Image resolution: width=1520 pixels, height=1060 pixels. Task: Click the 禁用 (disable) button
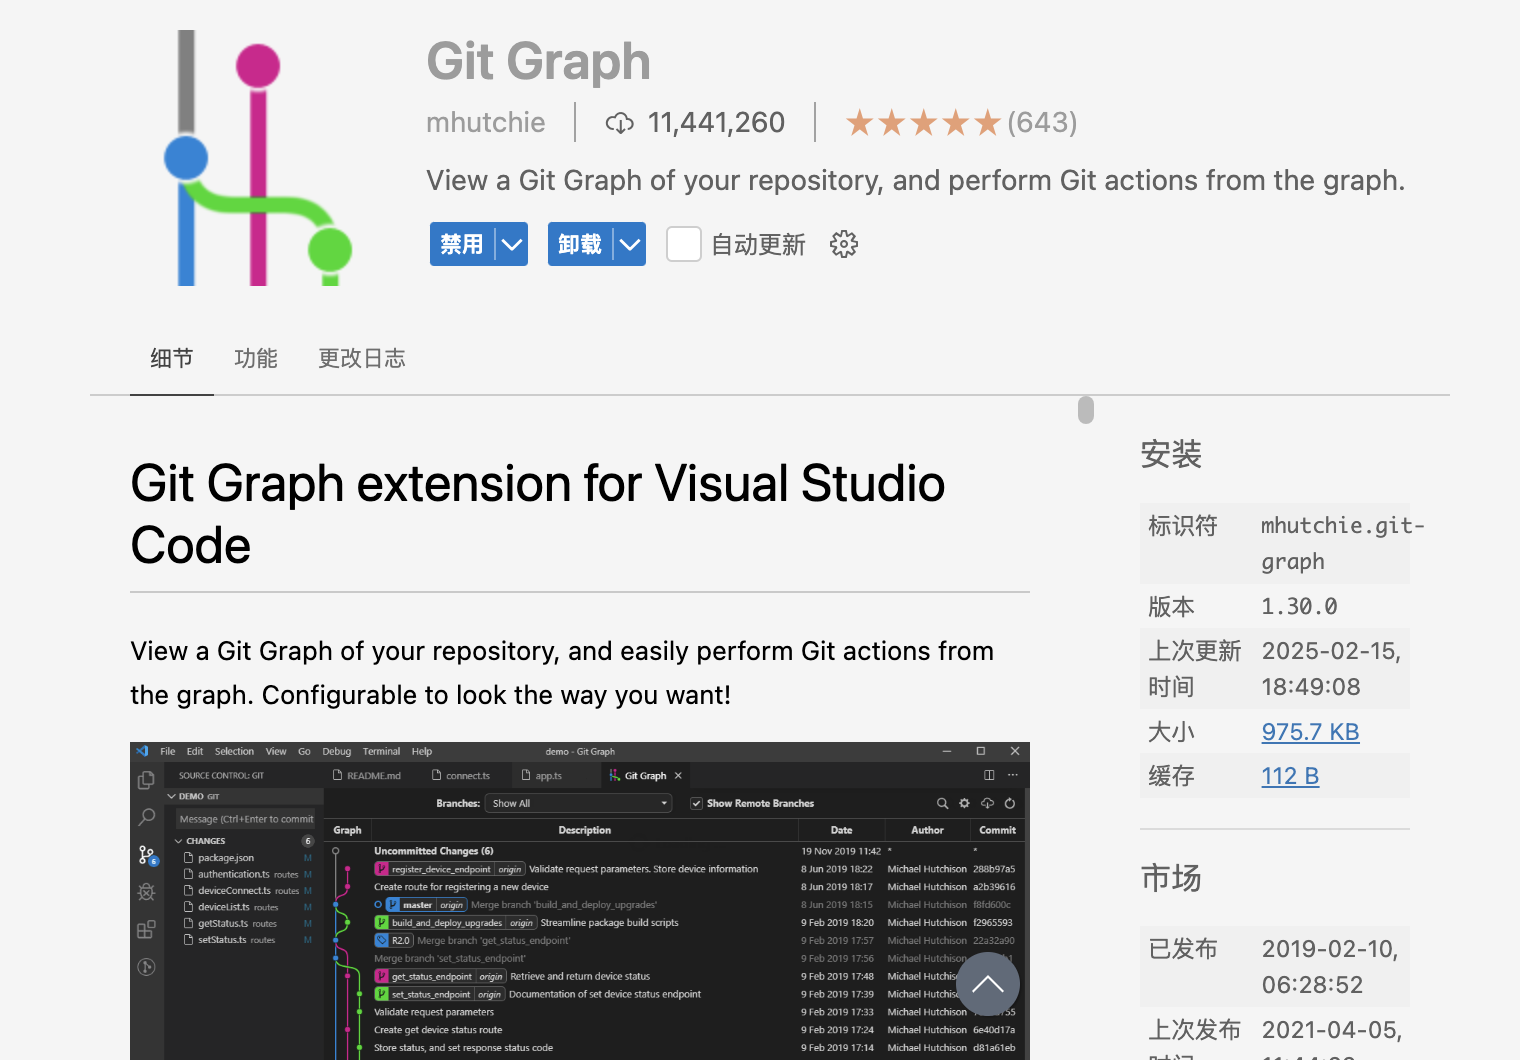462,244
